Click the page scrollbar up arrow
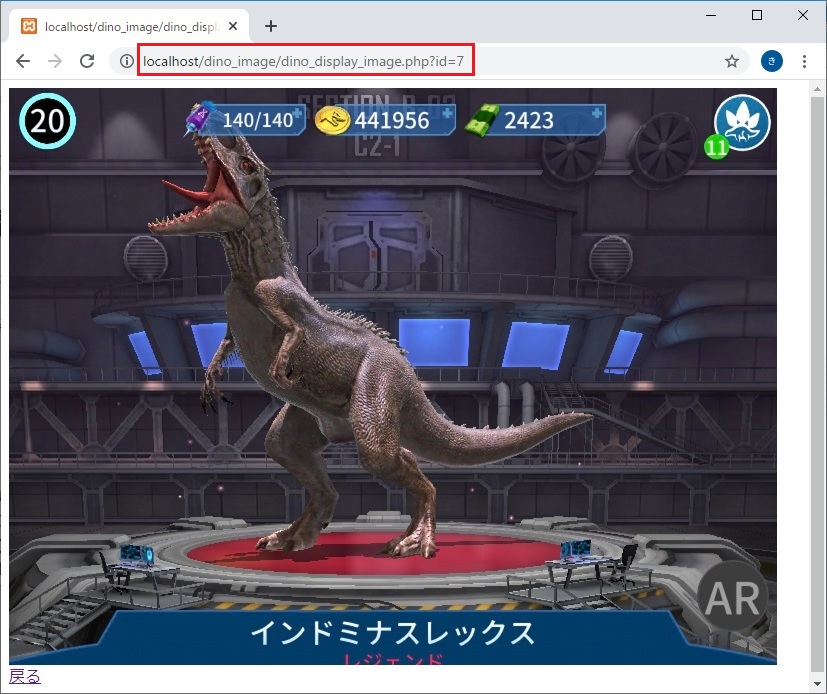This screenshot has height=694, width=827. tap(818, 89)
